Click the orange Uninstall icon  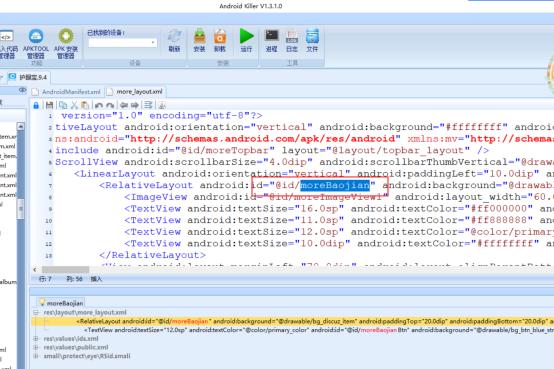pos(220,40)
